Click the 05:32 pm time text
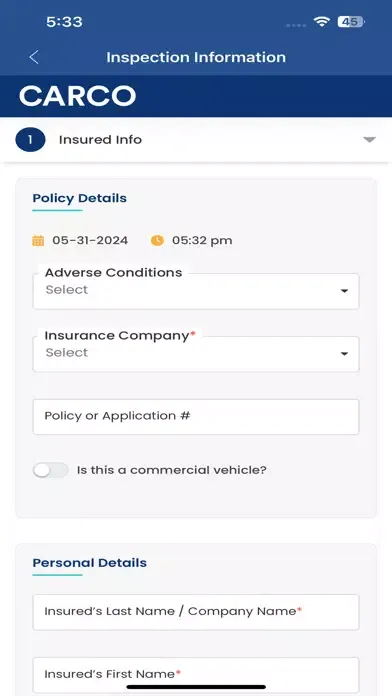The width and height of the screenshot is (392, 696). click(x=202, y=241)
